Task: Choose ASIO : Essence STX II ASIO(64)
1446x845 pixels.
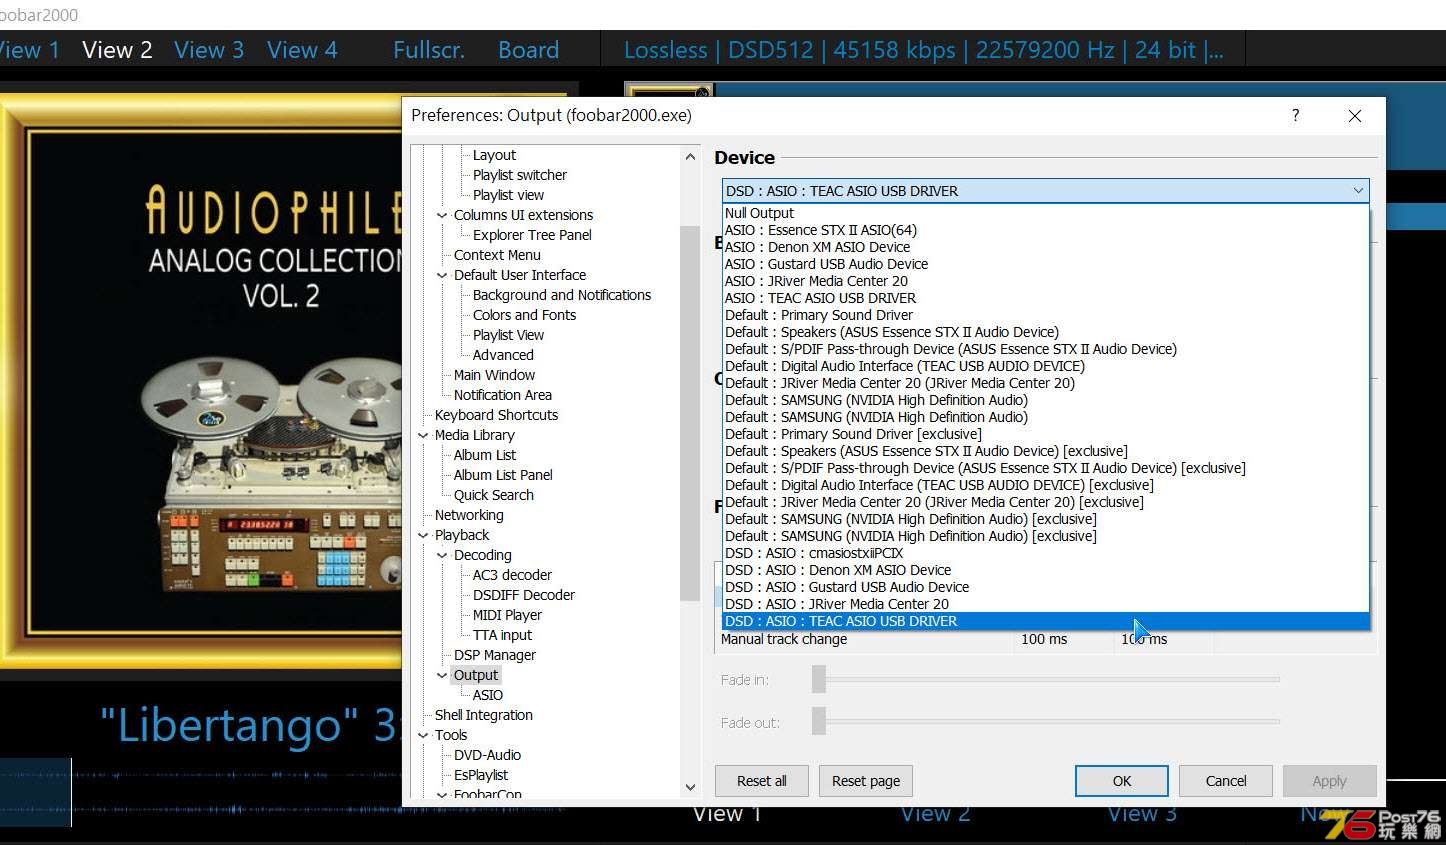Action: (x=1045, y=230)
